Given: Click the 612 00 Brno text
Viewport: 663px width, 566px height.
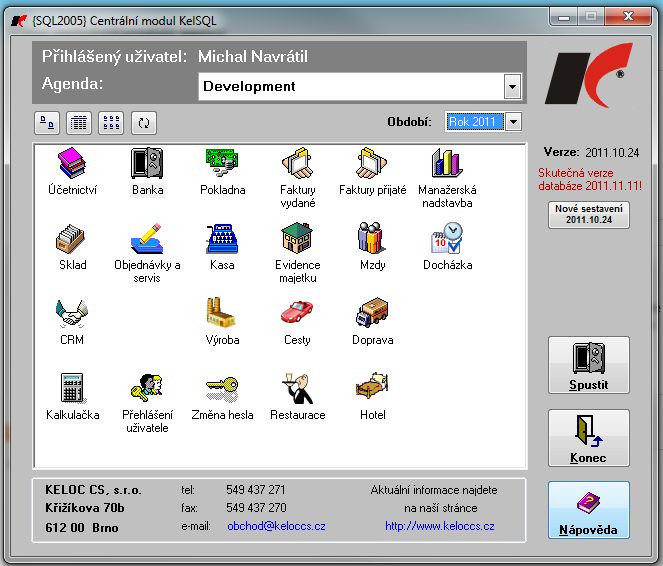Looking at the screenshot, I should pyautogui.click(x=82, y=528).
